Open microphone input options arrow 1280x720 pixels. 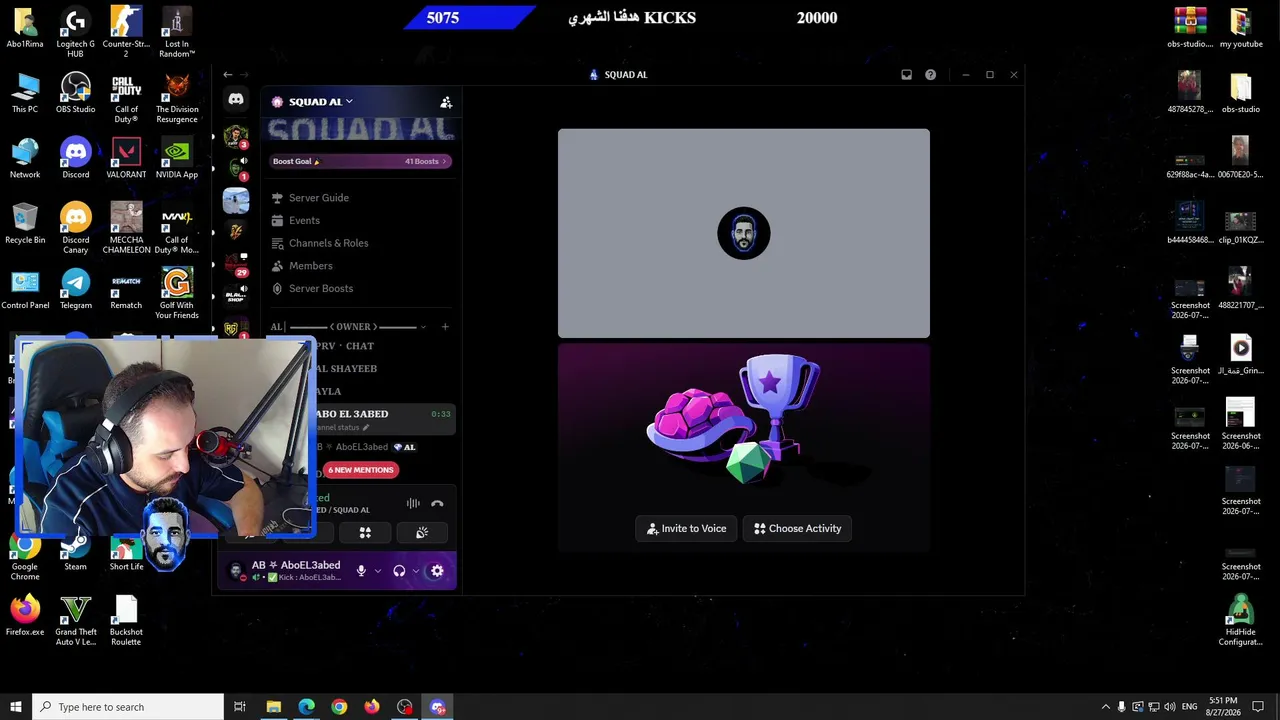pyautogui.click(x=377, y=571)
